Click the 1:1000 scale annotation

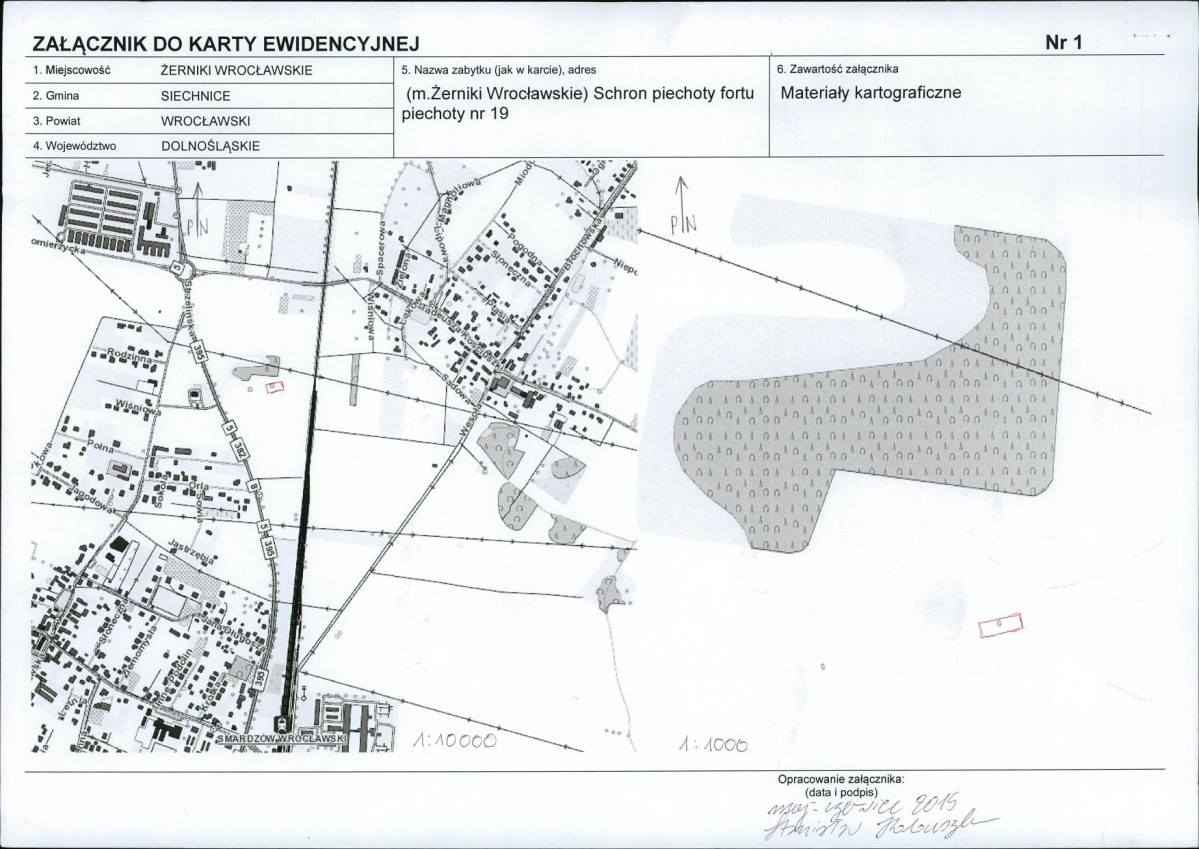click(x=712, y=745)
